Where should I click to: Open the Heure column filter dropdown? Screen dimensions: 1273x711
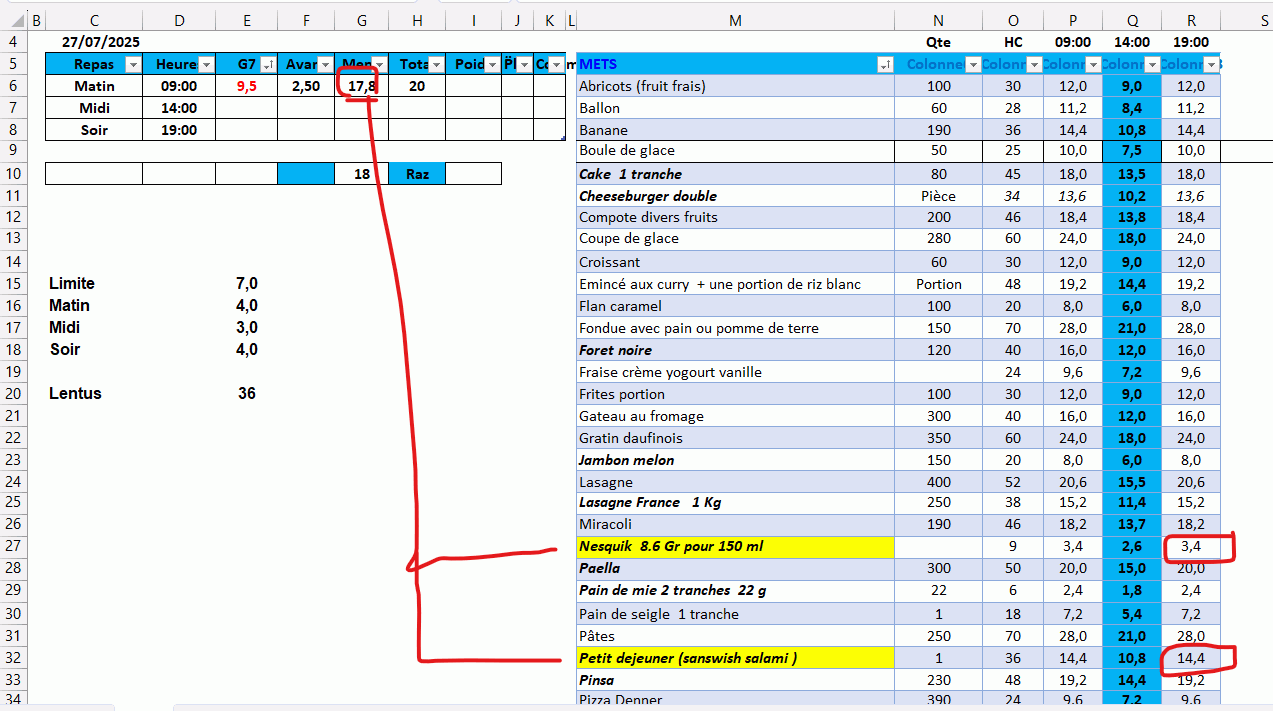click(x=206, y=65)
